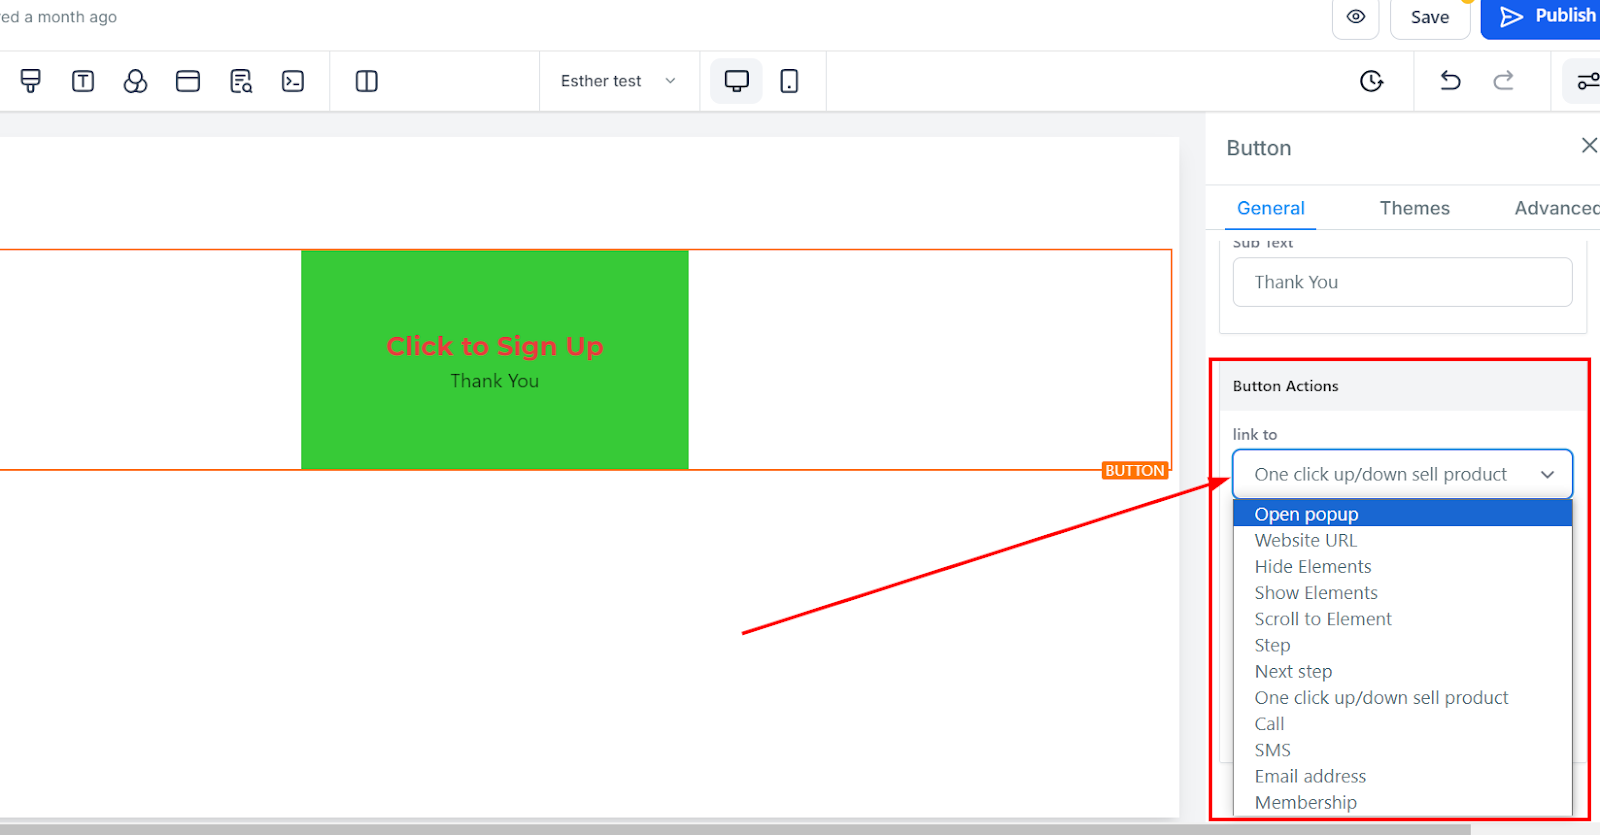Expand the Esther test page dropdown
Image resolution: width=1600 pixels, height=835 pixels.
(x=619, y=81)
